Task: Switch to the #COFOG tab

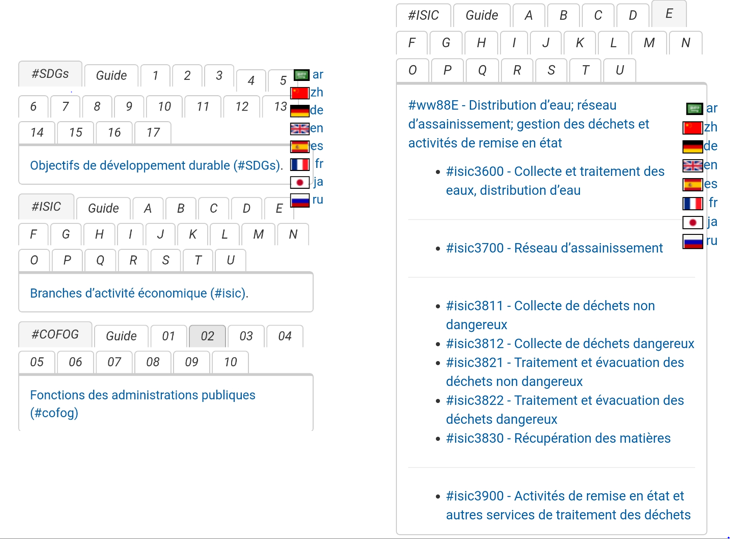Action: [x=55, y=335]
